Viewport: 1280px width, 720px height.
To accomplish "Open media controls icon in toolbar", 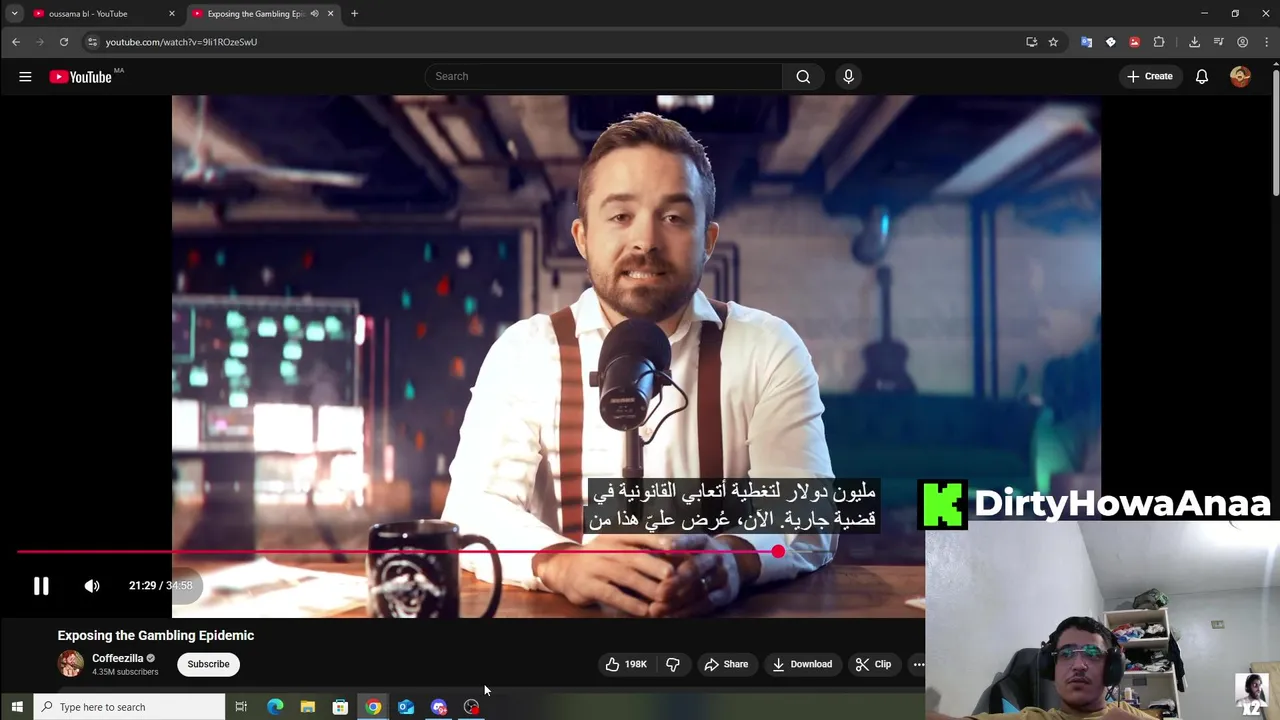I will click(1218, 42).
